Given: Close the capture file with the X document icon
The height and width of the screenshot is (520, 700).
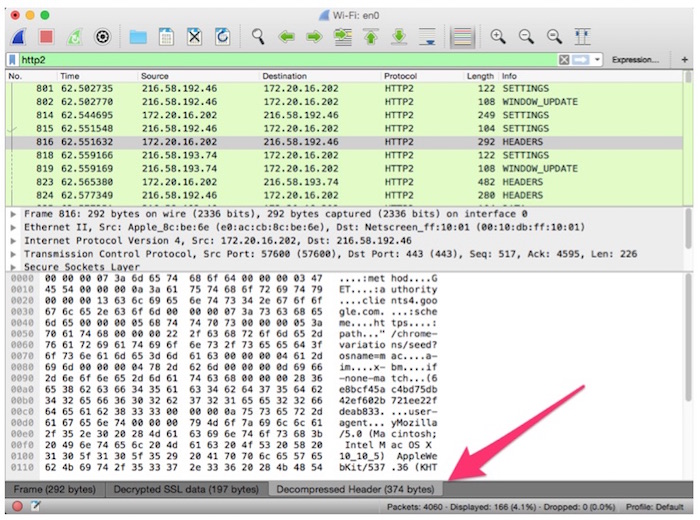Looking at the screenshot, I should [194, 37].
